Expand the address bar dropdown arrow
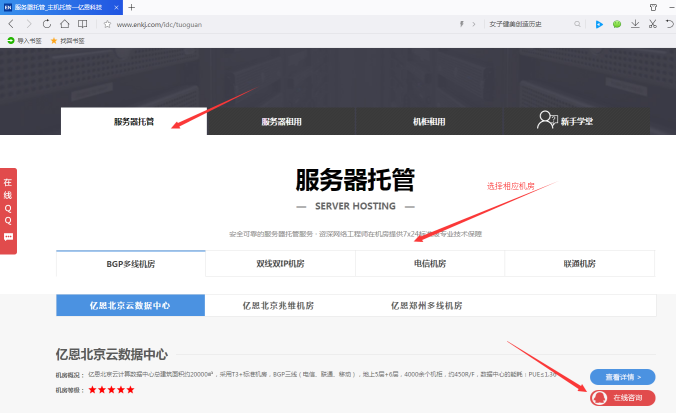This screenshot has height=413, width=676. (x=474, y=23)
